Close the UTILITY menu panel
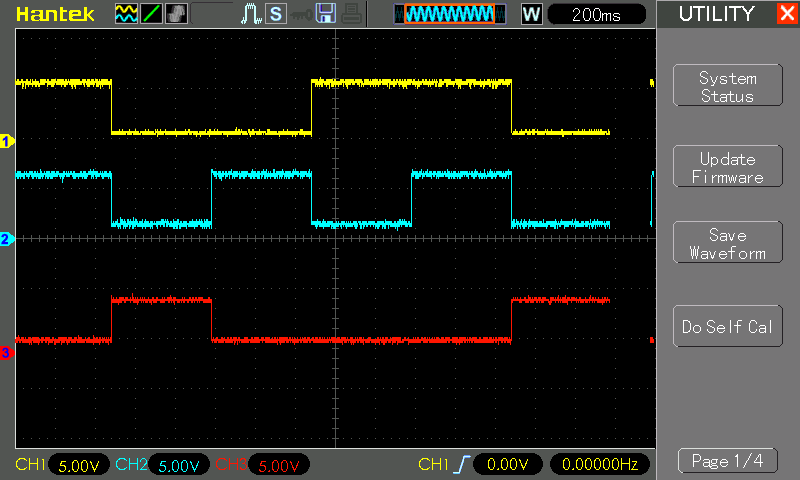 click(786, 14)
